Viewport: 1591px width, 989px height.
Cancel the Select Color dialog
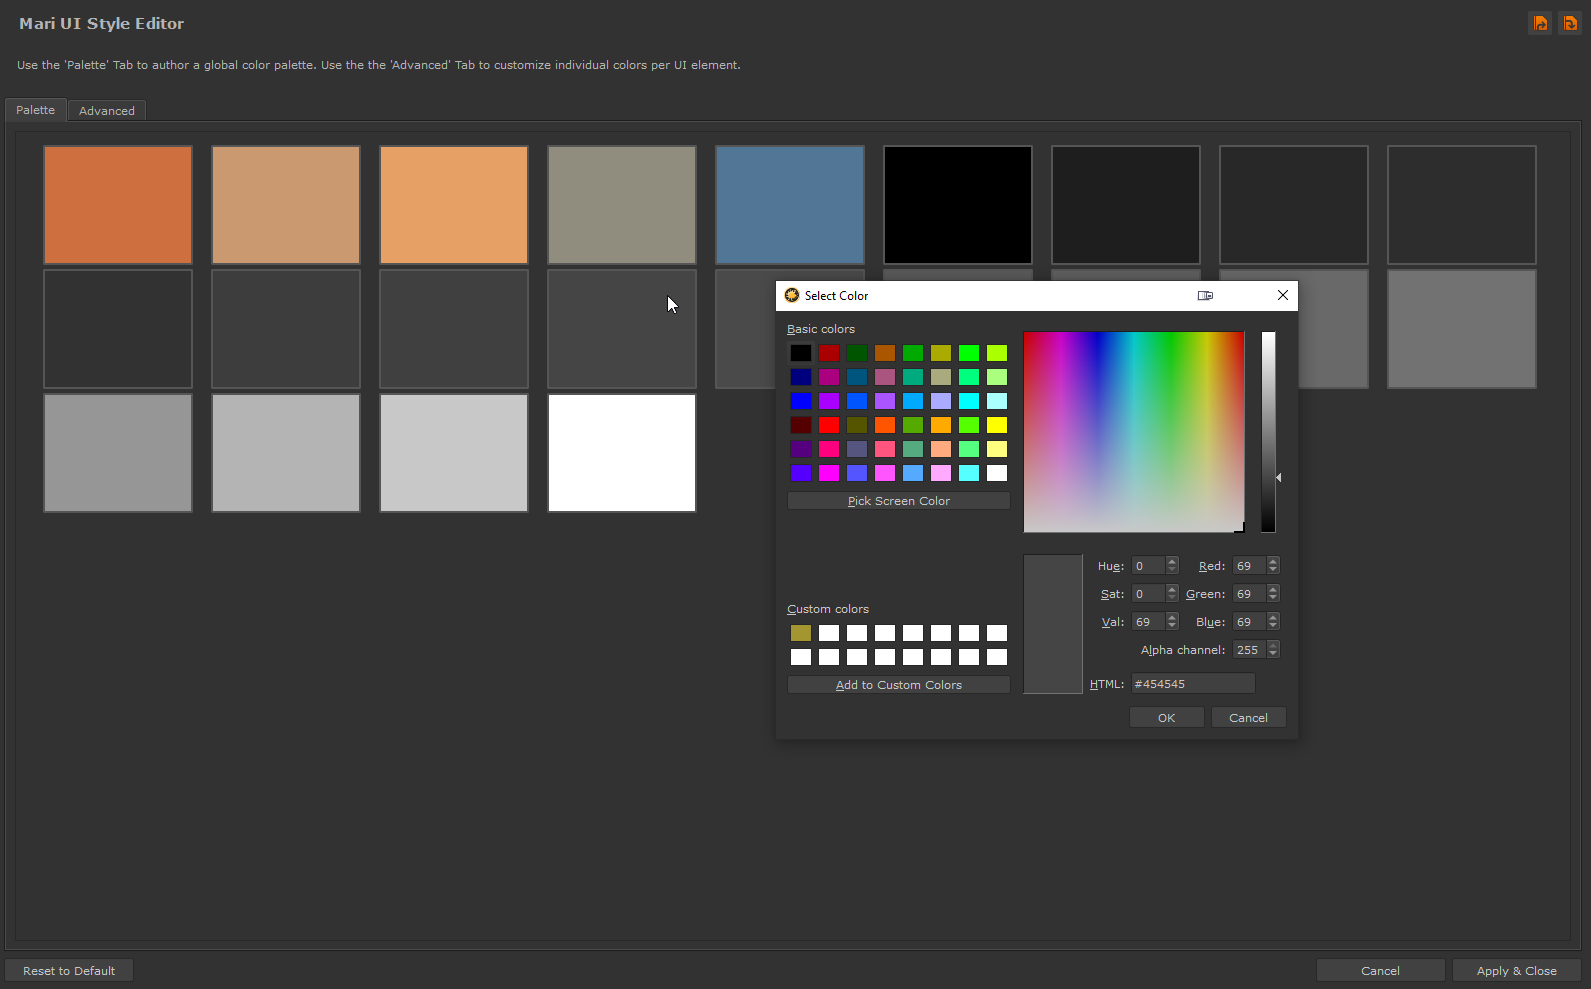tap(1248, 718)
